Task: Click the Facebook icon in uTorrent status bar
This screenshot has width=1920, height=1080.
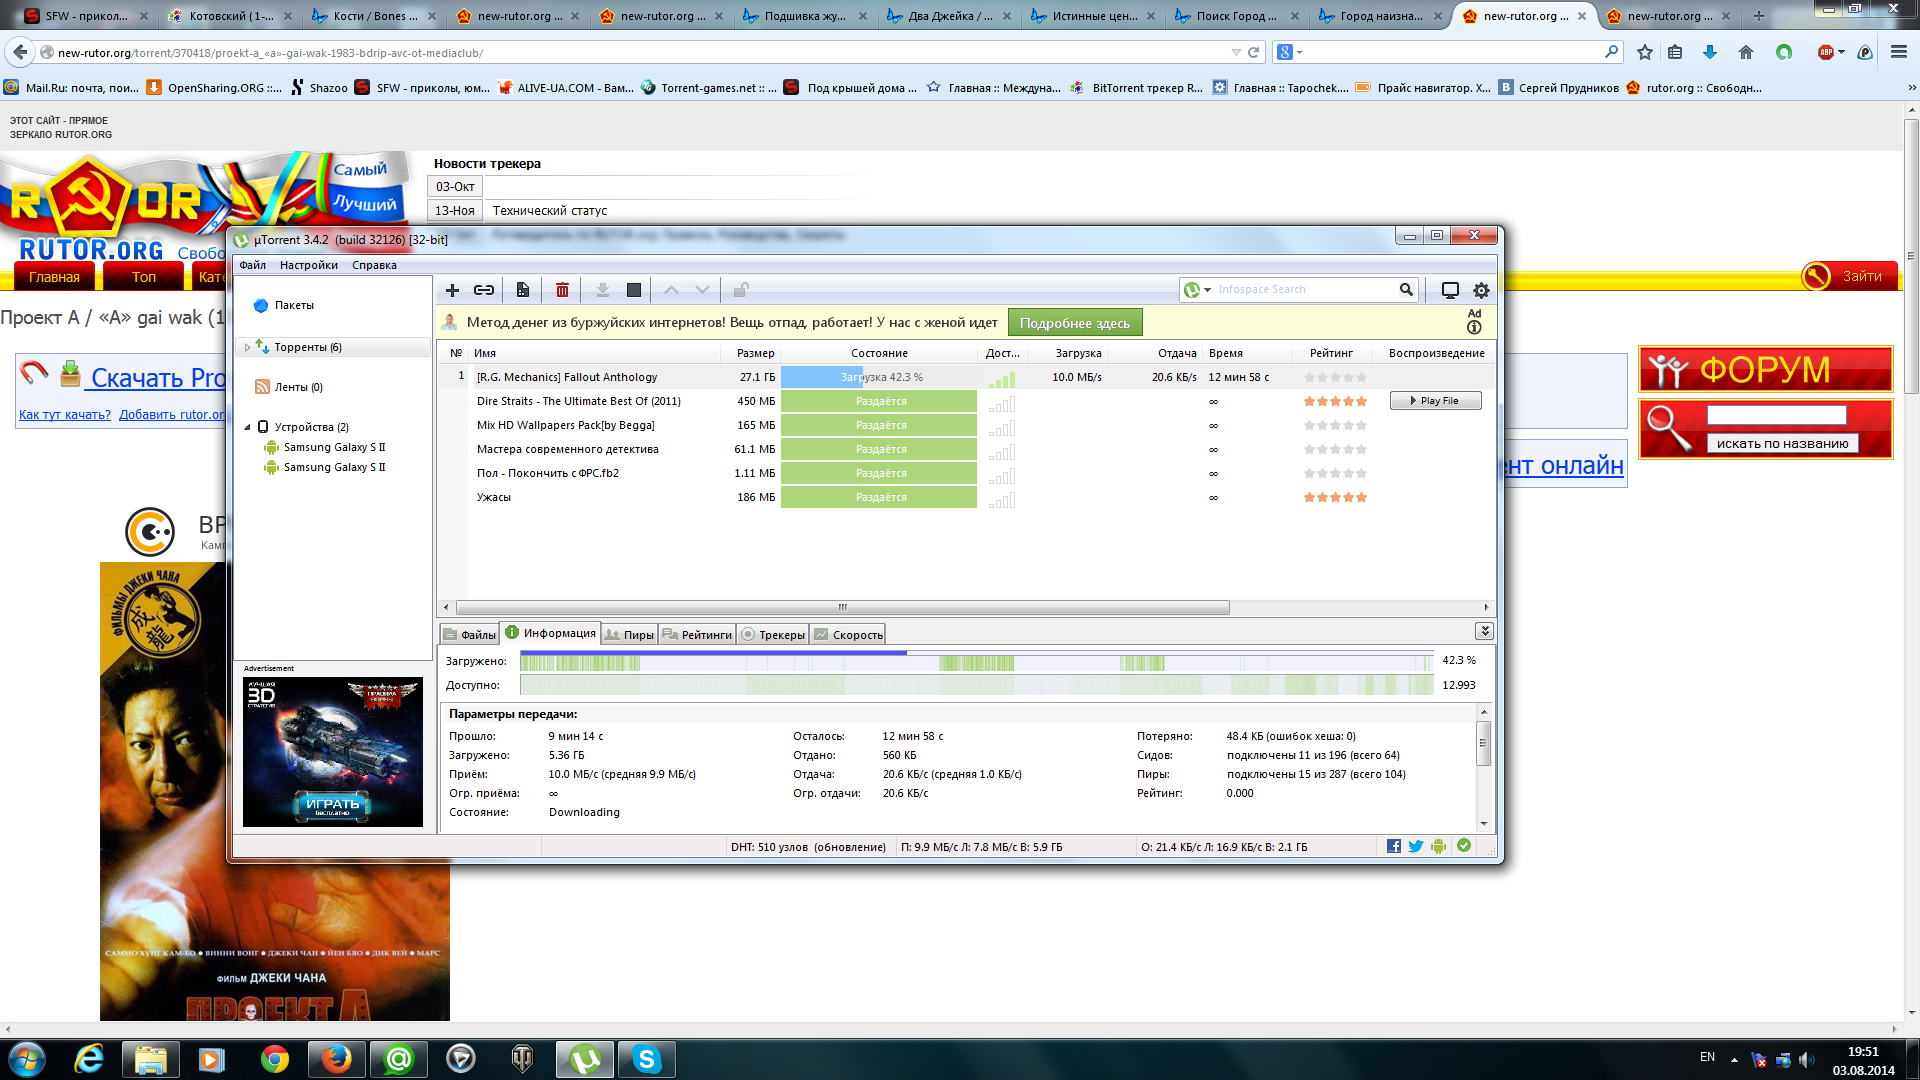Action: point(1394,846)
